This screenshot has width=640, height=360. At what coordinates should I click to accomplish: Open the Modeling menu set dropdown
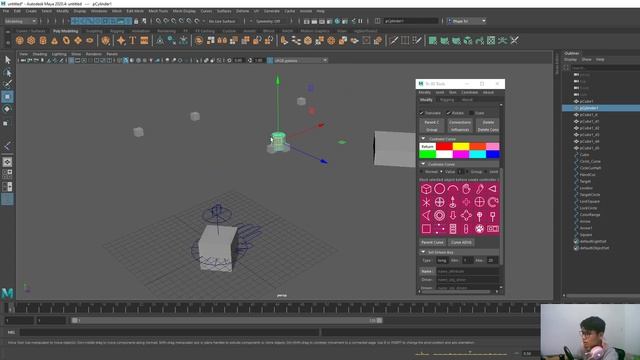(x=20, y=21)
